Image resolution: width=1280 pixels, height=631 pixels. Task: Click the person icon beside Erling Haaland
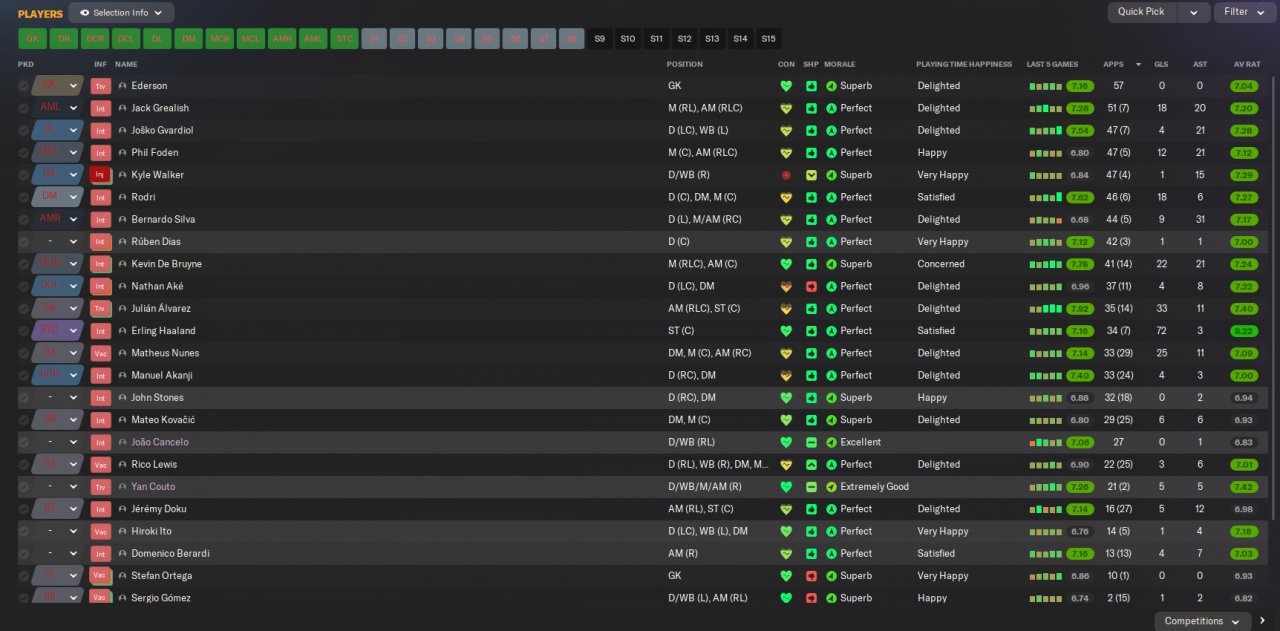(x=122, y=331)
